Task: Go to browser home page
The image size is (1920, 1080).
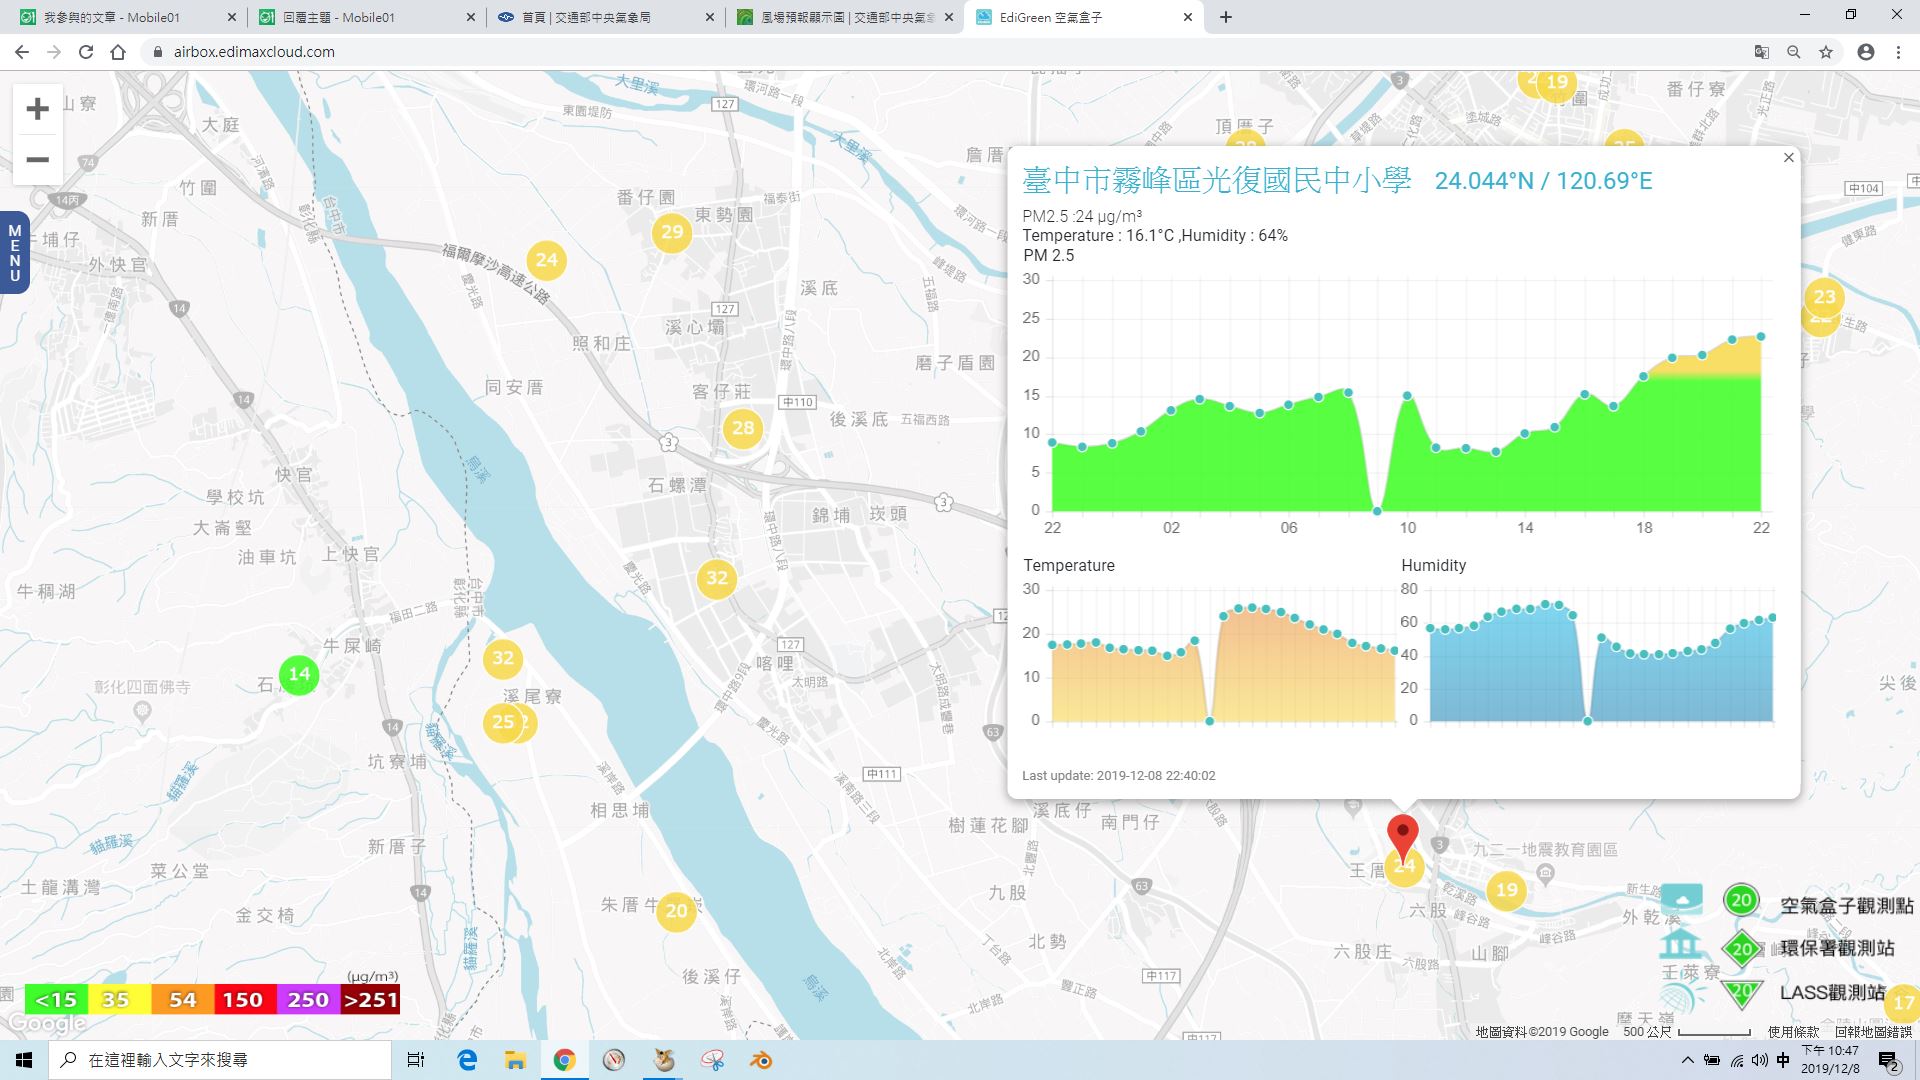Action: click(x=118, y=52)
